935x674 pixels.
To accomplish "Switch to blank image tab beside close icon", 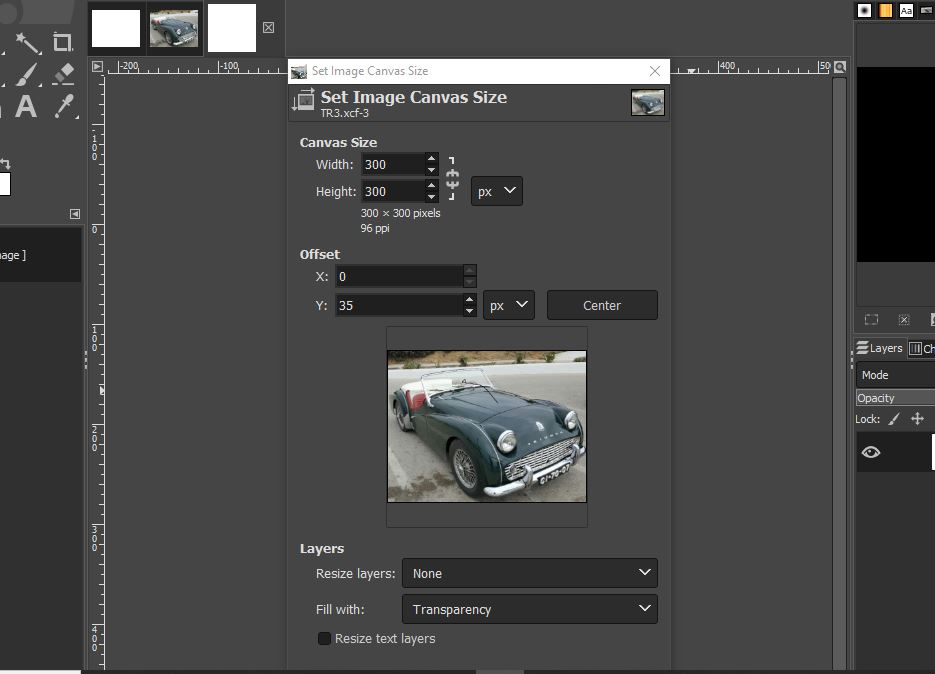I will (x=232, y=28).
